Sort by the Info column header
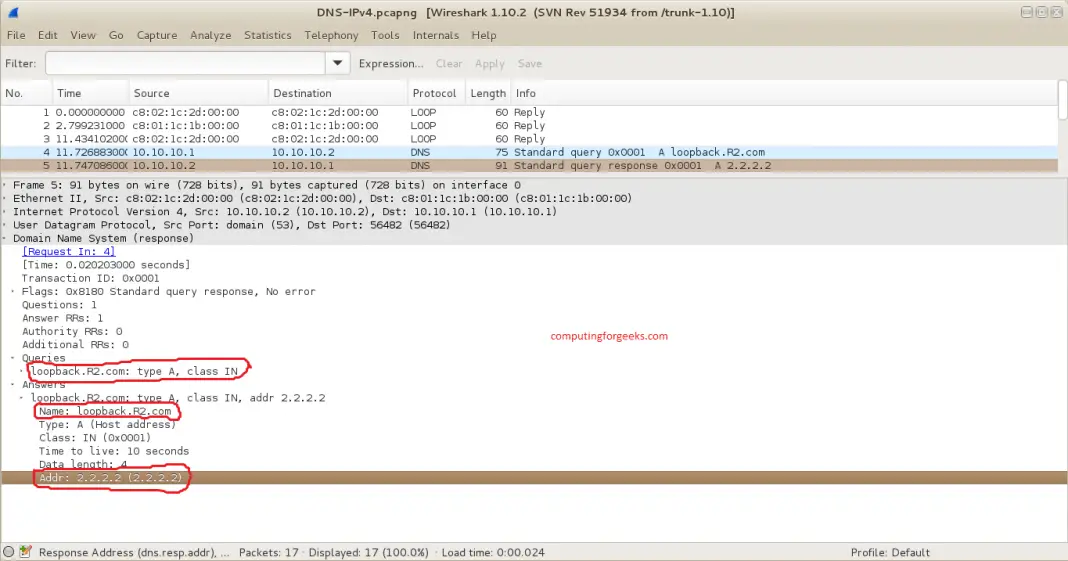 point(783,93)
